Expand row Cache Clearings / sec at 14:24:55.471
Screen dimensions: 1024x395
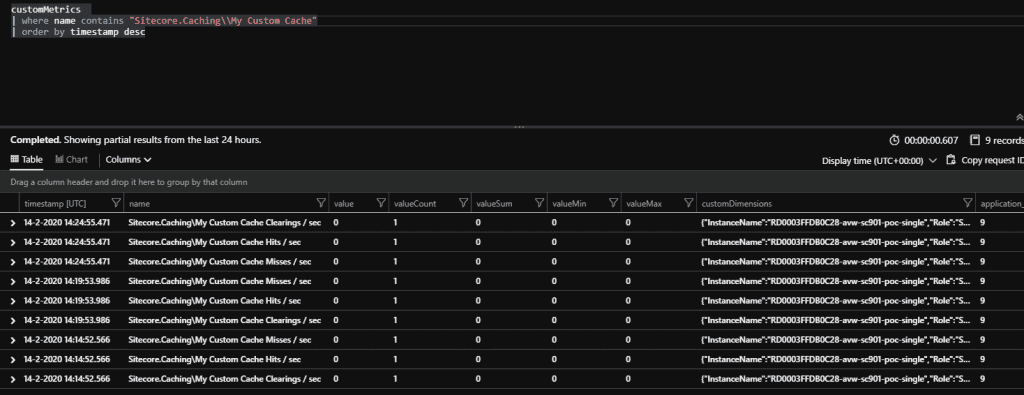(x=12, y=223)
